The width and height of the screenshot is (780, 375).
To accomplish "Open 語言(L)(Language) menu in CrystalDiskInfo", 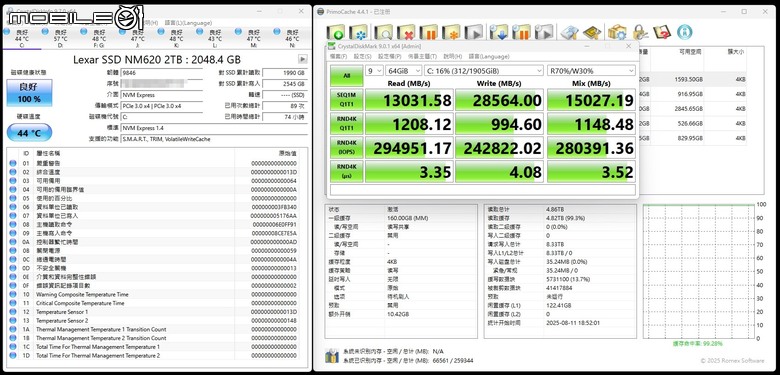I will tap(188, 23).
